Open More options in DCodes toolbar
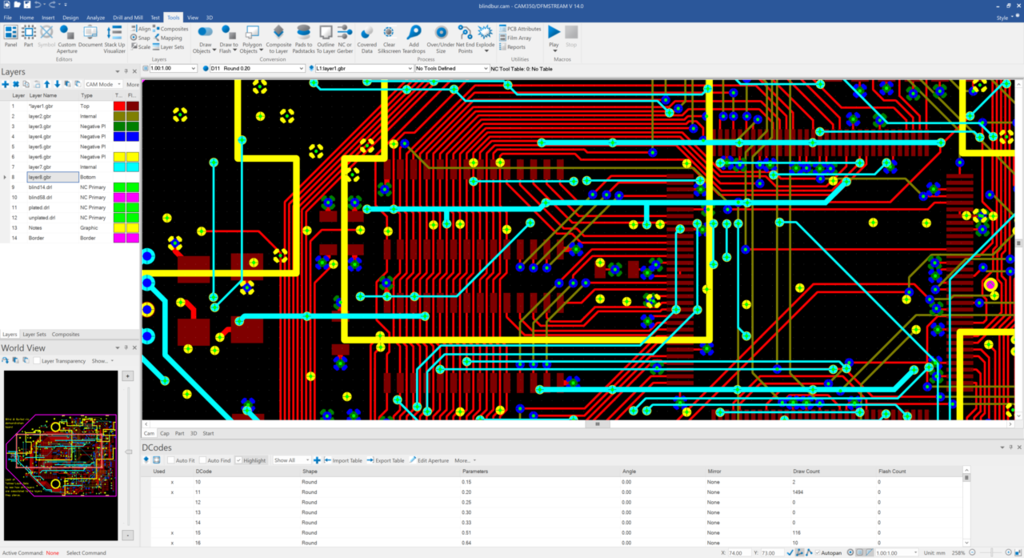The height and width of the screenshot is (558, 1024). [x=464, y=461]
